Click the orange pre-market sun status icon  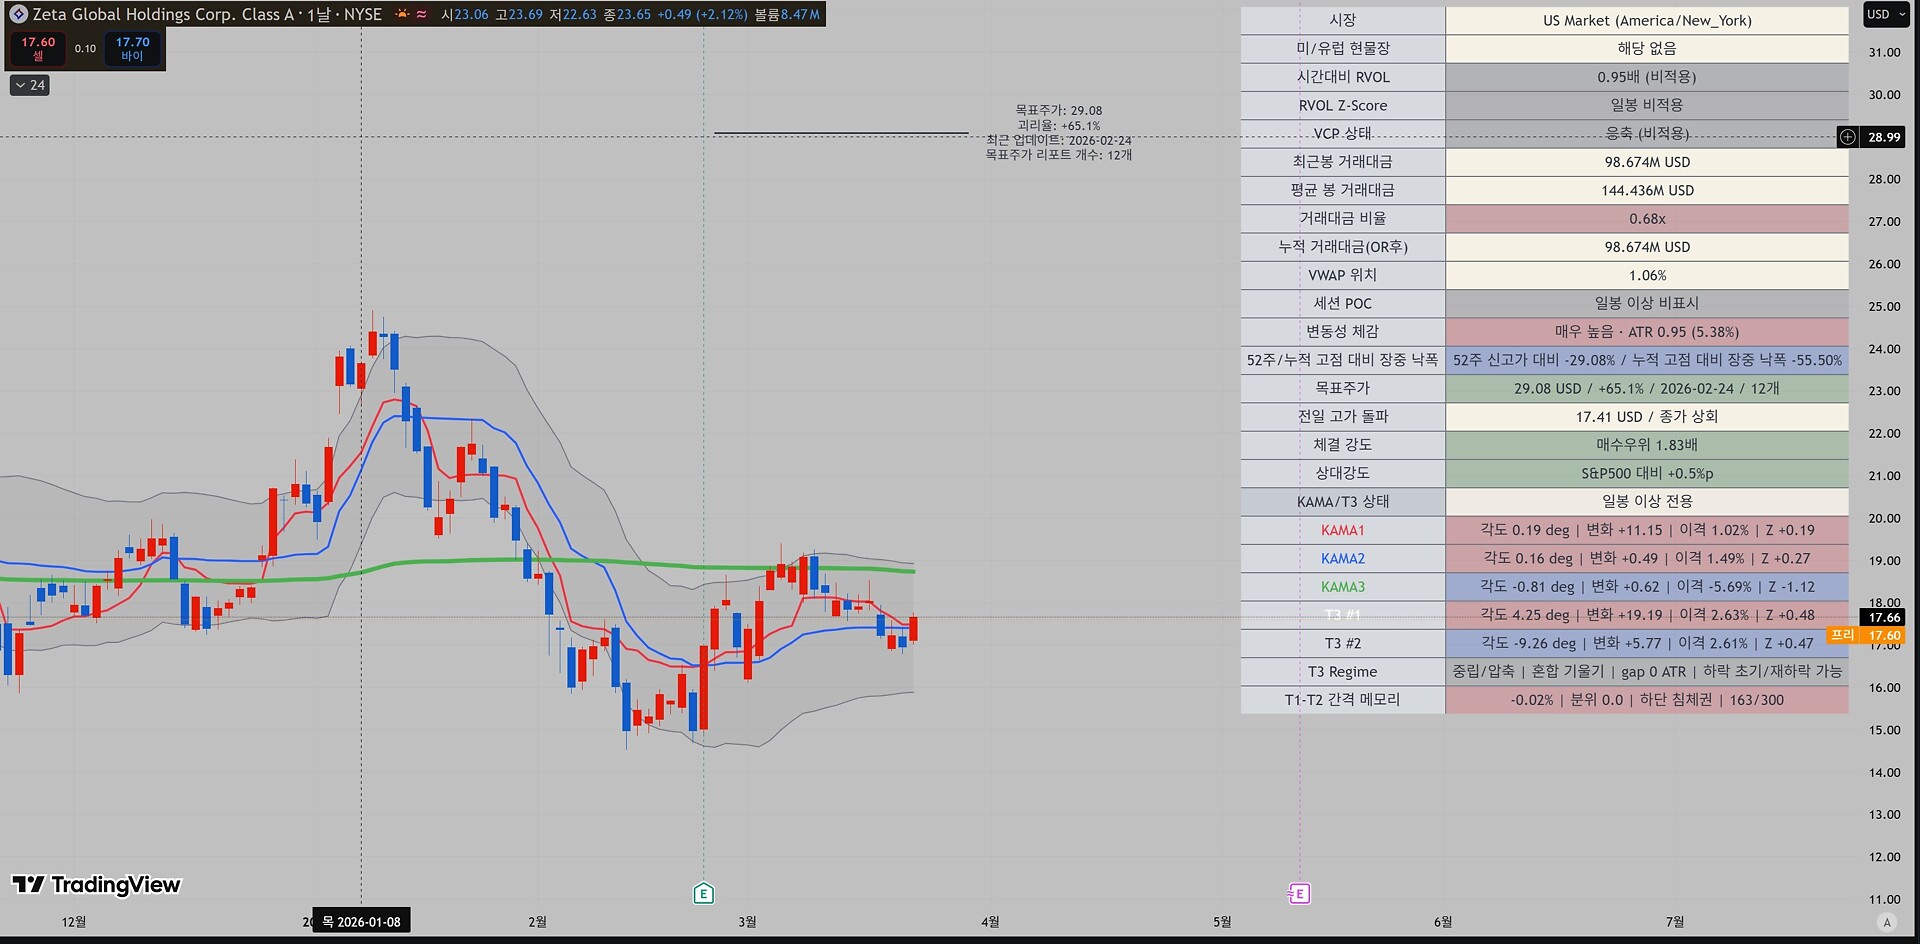402,14
